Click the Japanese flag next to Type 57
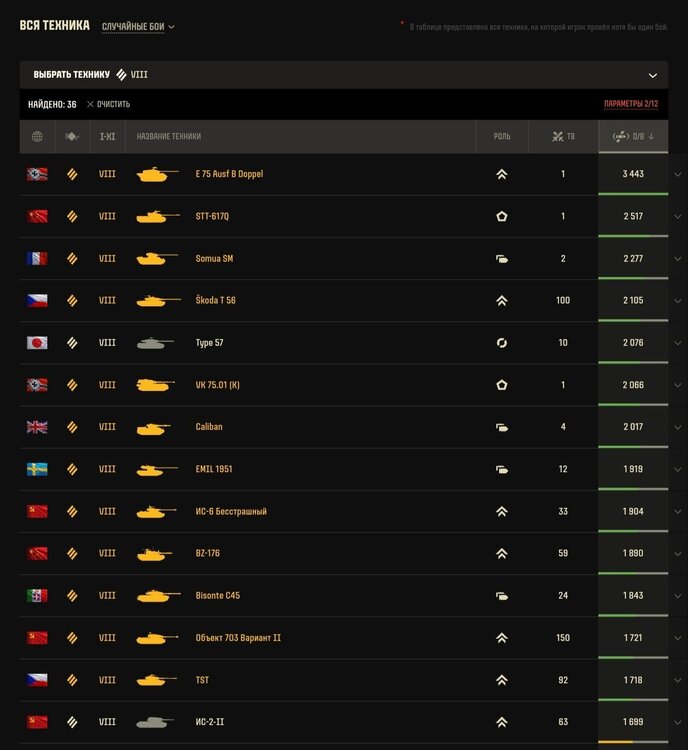This screenshot has width=688, height=750. click(x=37, y=343)
